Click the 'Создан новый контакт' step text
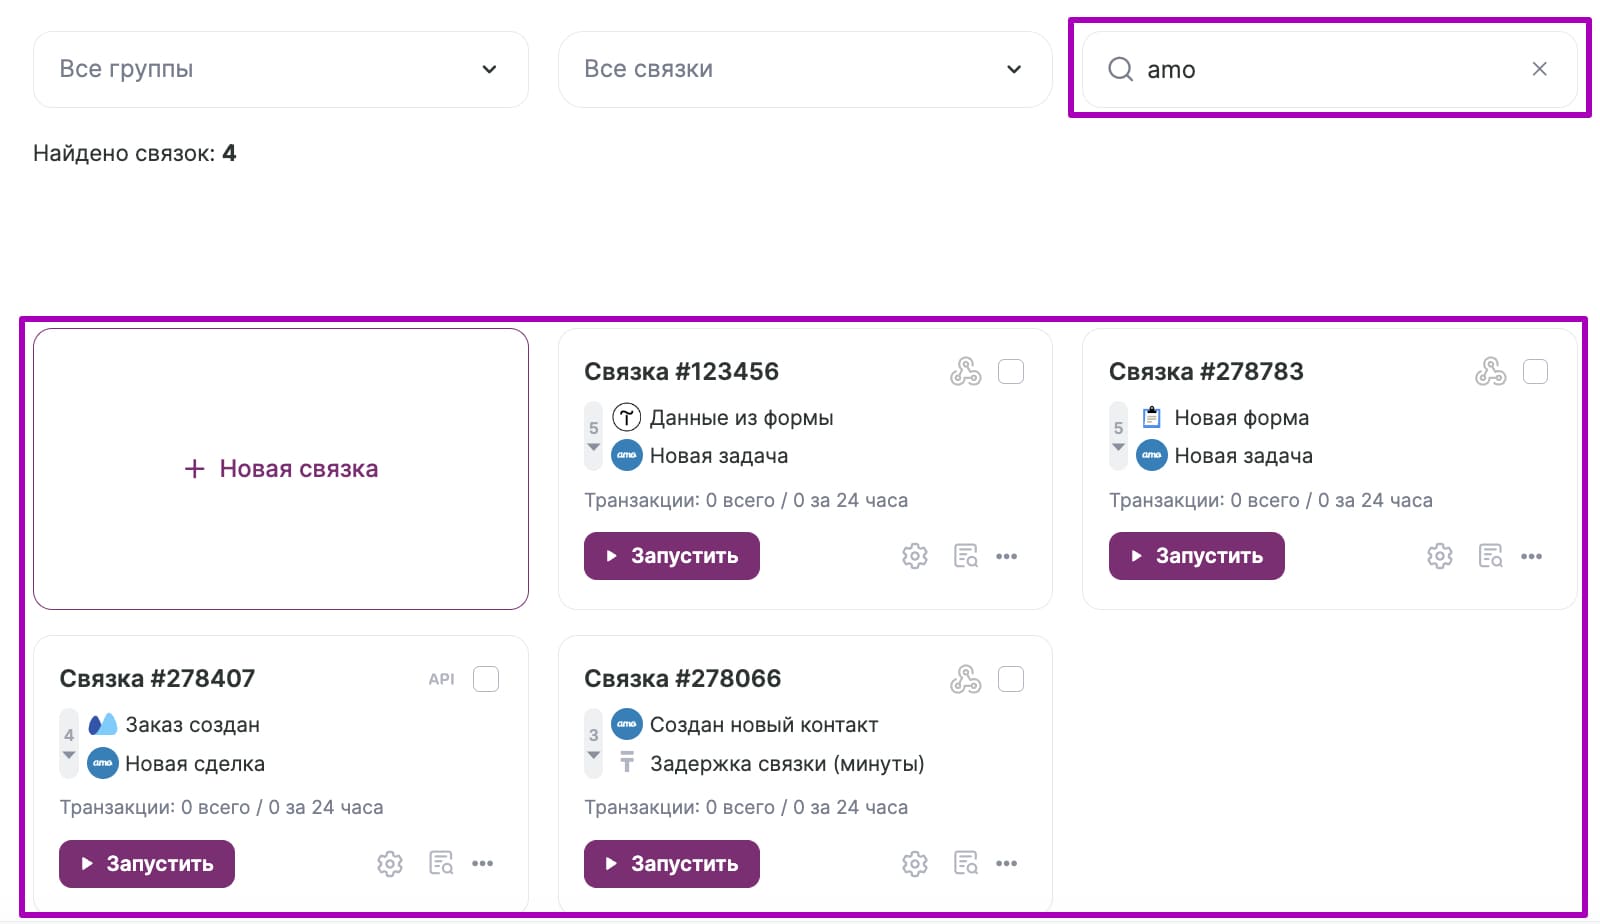1600x924 pixels. coord(764,725)
